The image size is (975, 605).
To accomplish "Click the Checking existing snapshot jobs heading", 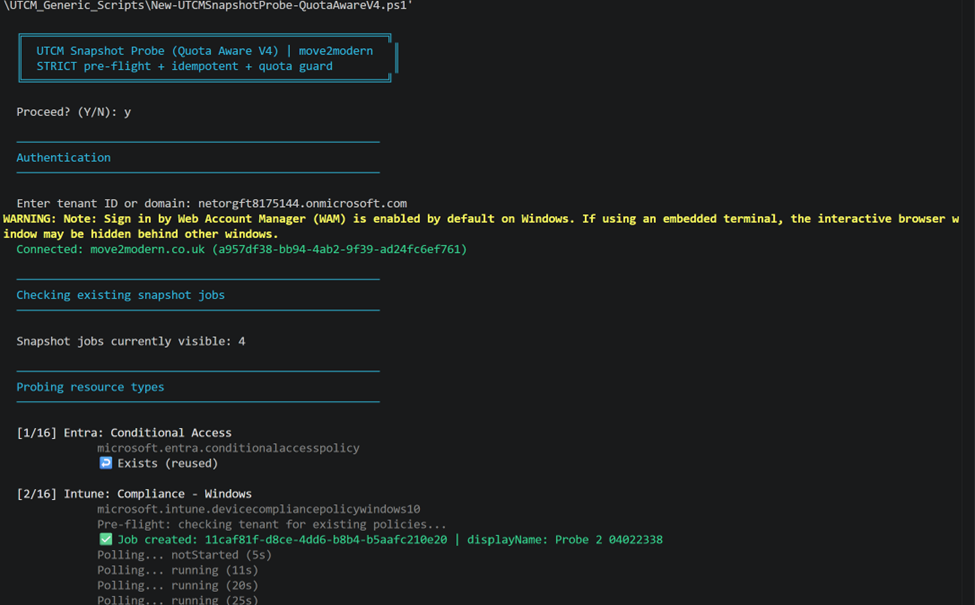I will 120,295.
